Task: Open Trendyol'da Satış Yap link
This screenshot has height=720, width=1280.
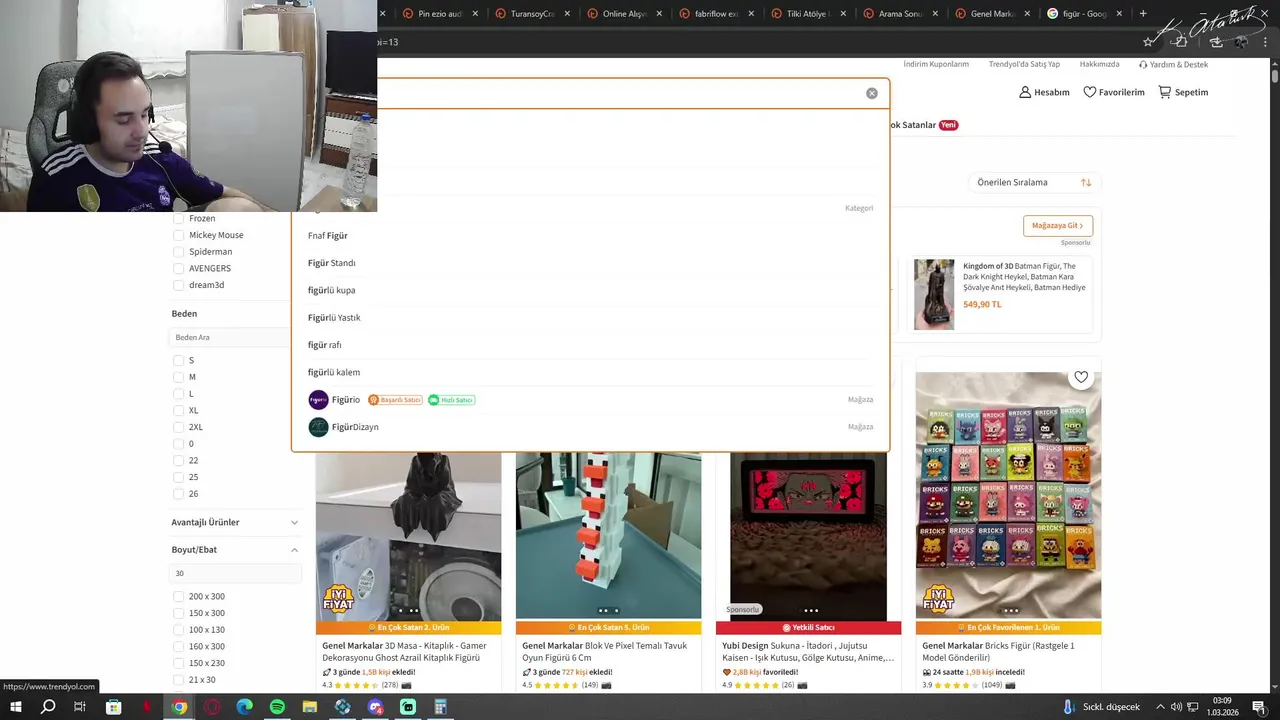Action: tap(1024, 64)
